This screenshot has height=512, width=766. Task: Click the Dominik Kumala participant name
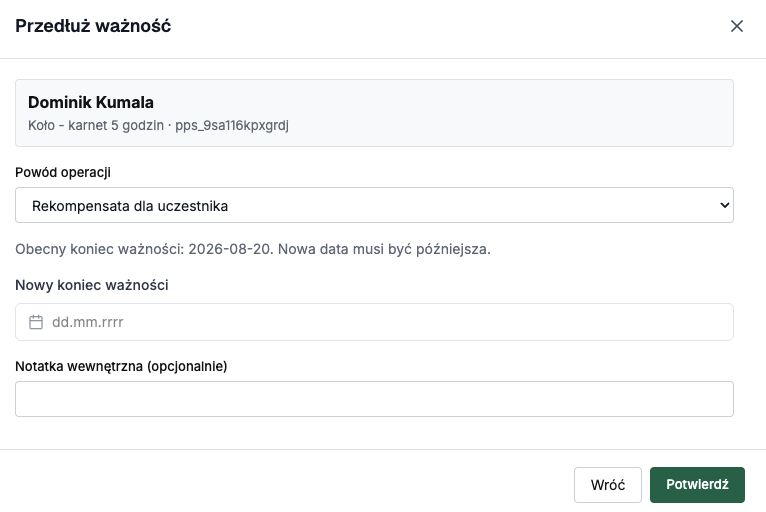click(x=91, y=102)
